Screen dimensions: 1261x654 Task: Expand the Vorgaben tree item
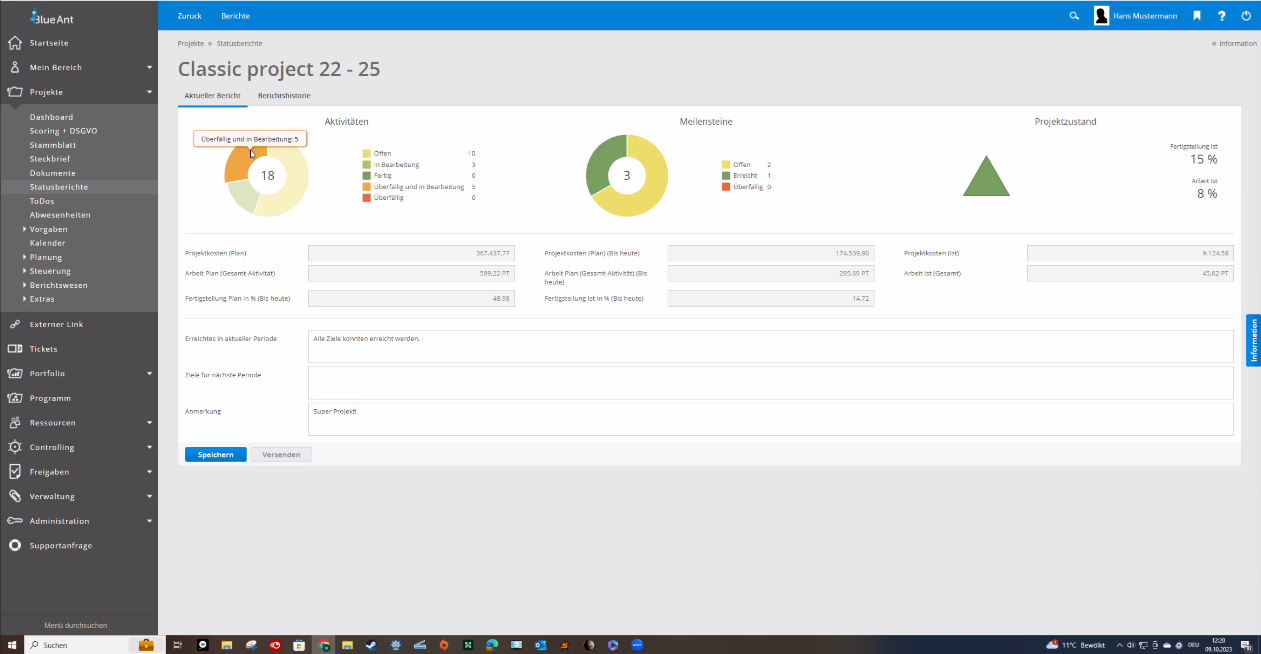pos(25,229)
